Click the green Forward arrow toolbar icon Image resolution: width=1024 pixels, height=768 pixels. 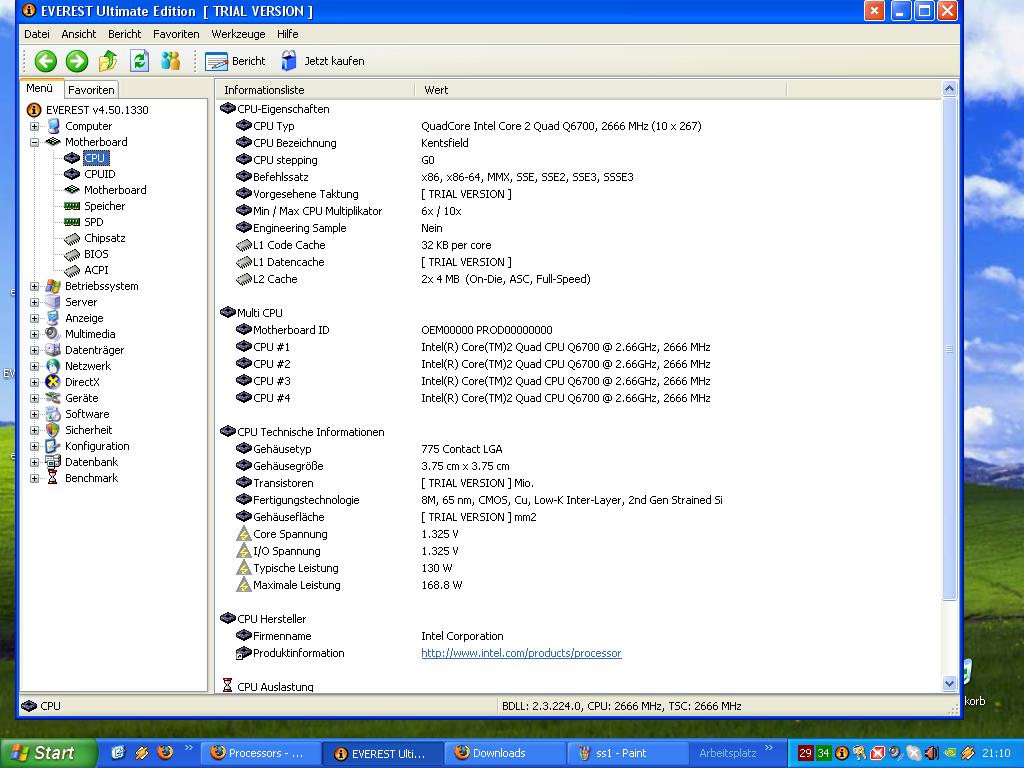[77, 61]
